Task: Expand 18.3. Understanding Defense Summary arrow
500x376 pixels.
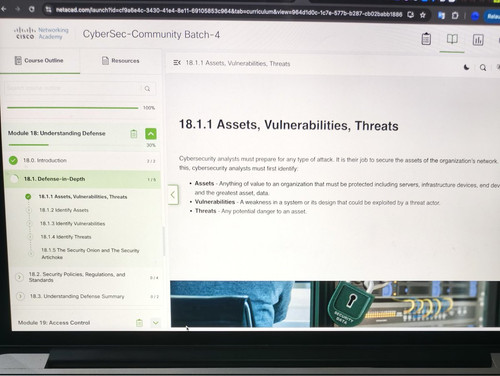Action: point(20,296)
